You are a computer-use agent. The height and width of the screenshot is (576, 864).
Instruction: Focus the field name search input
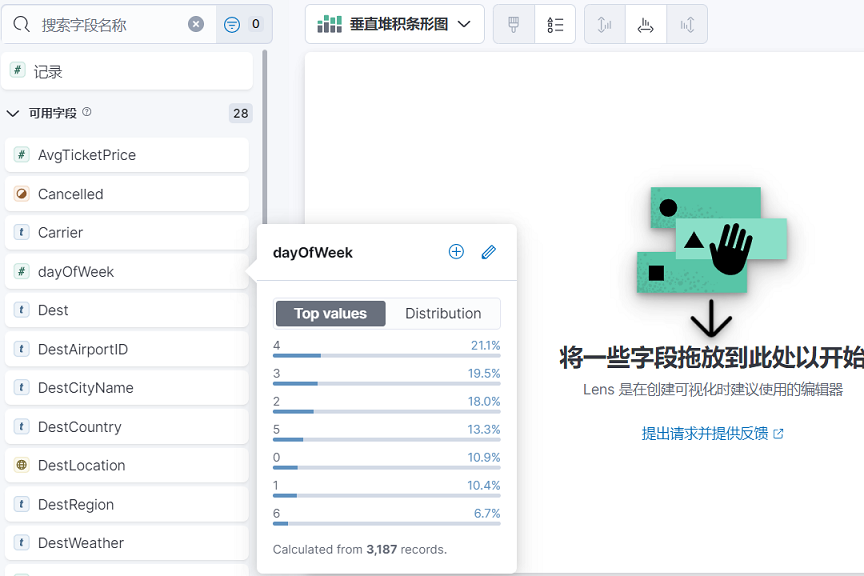coord(110,24)
